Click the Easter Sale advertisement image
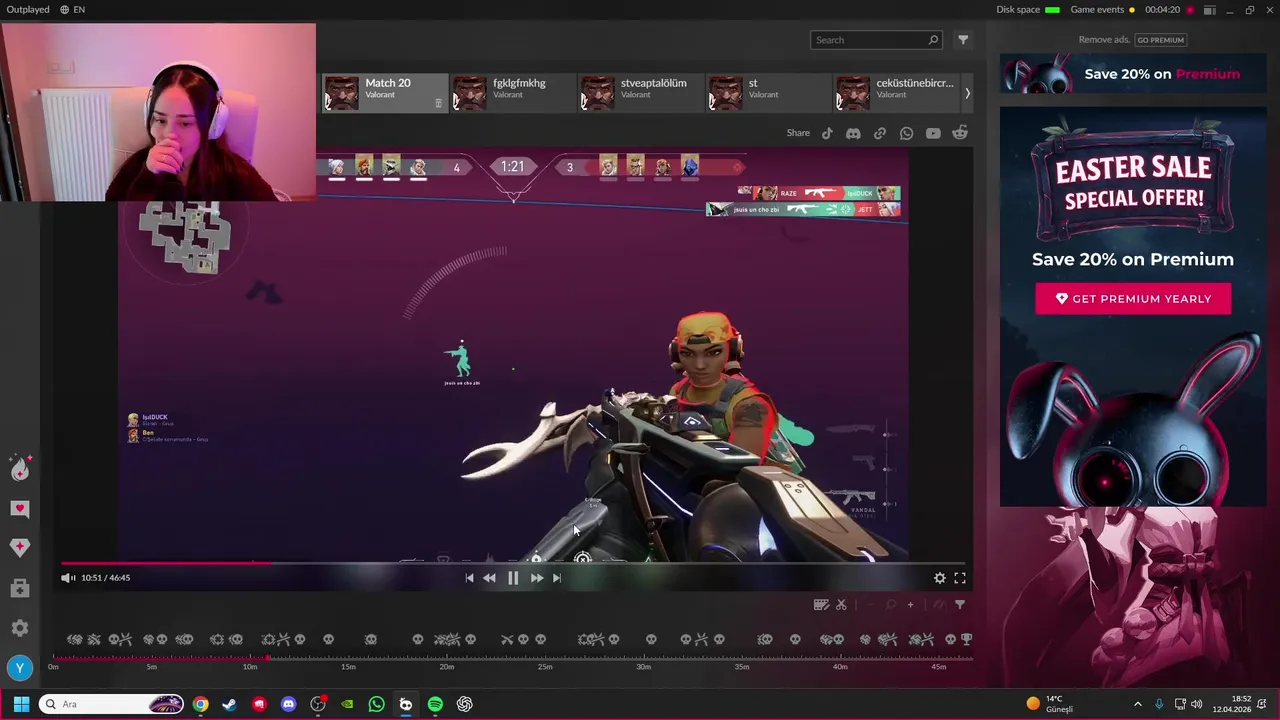 tap(1133, 306)
